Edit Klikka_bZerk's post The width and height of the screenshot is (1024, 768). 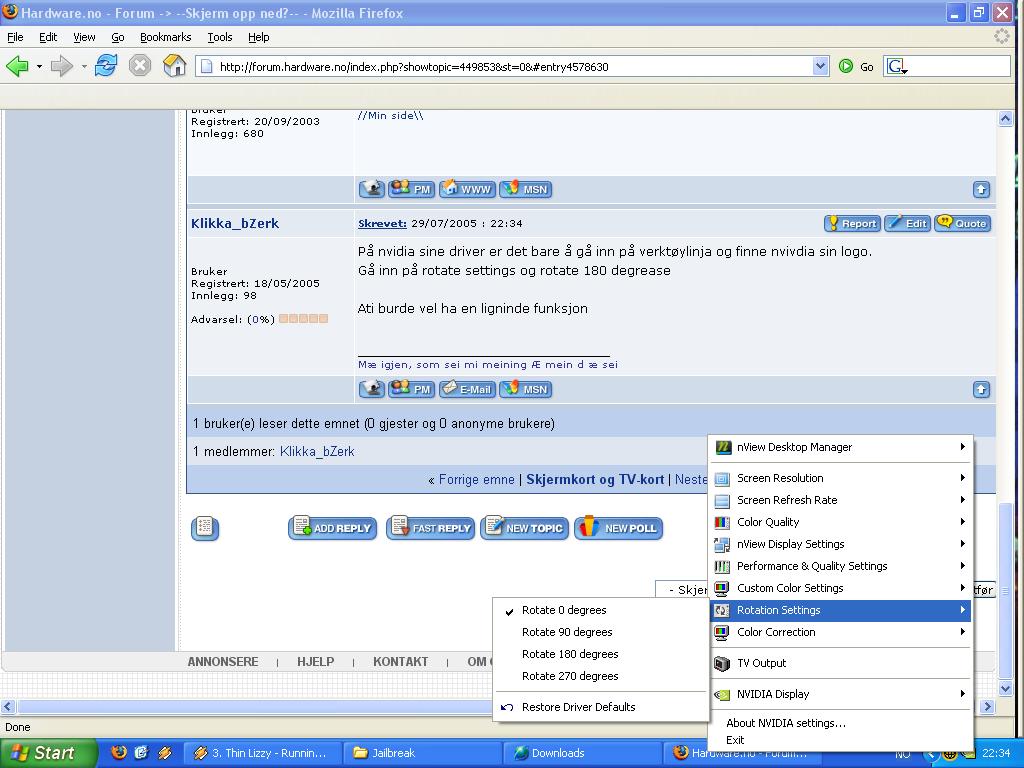[x=908, y=223]
